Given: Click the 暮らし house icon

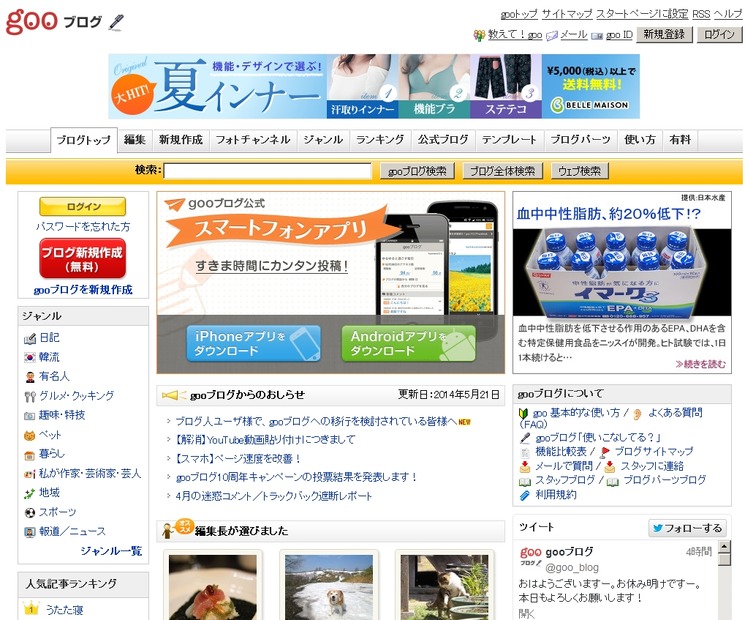Looking at the screenshot, I should (x=30, y=455).
